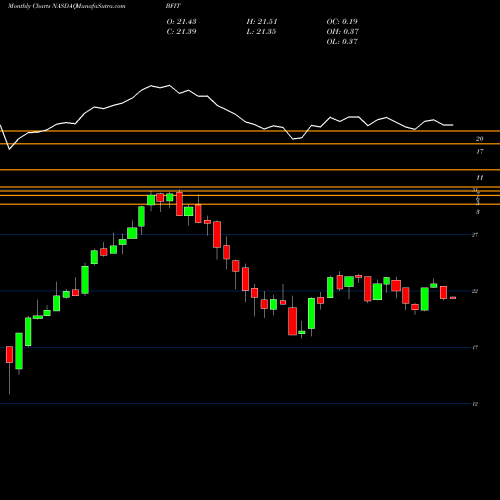The image size is (500, 500).
Task: Click the end of the white indicator line
Action: pos(452,125)
